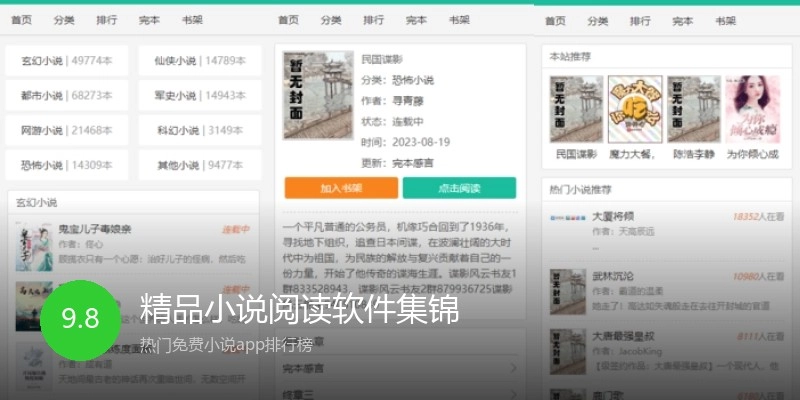This screenshot has width=800, height=400.
Task: Open the 都市小说 68273本 category tile
Action: coord(67,95)
